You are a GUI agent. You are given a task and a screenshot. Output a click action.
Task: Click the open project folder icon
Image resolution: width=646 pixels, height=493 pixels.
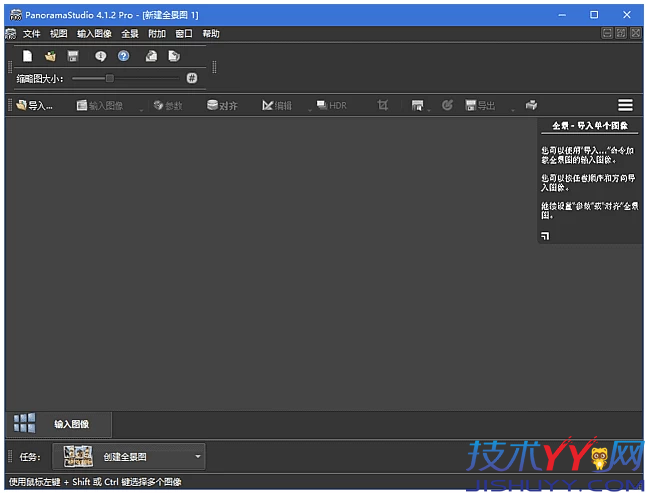(50, 56)
